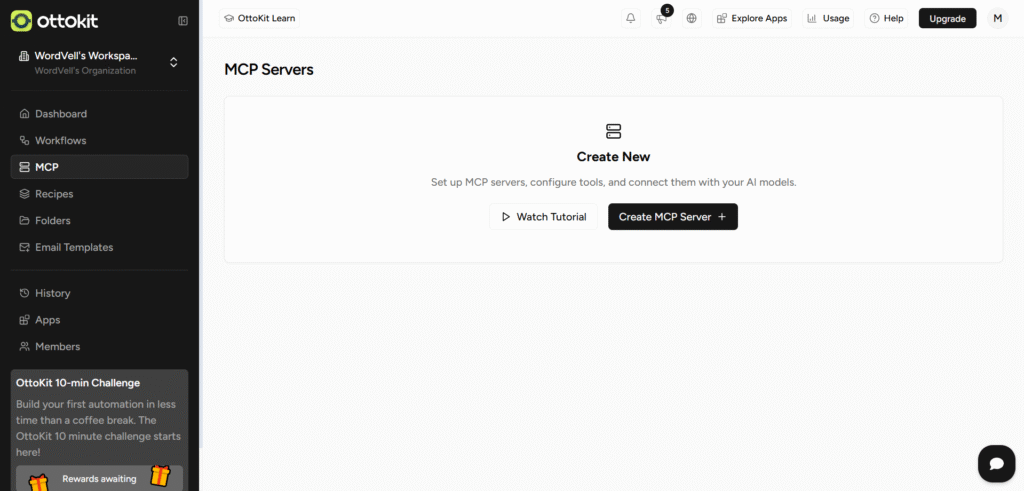
Task: Click the History clock icon
Action: click(x=24, y=293)
